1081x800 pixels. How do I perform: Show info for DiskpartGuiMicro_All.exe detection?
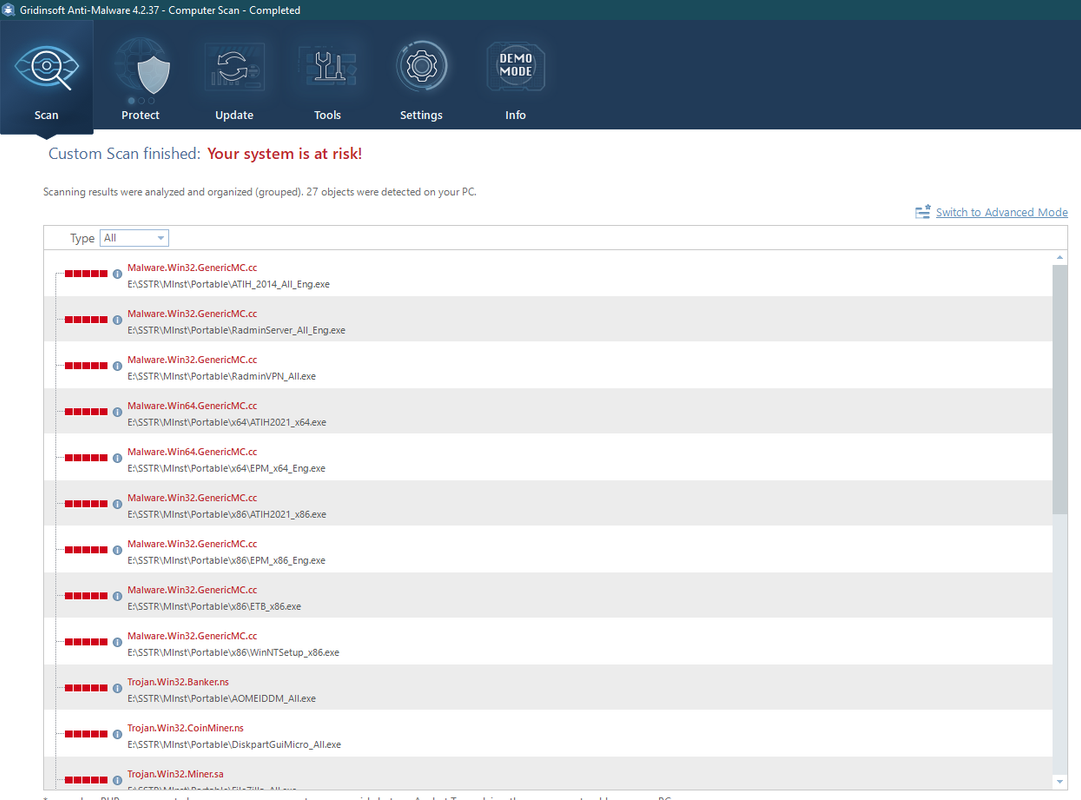[117, 734]
